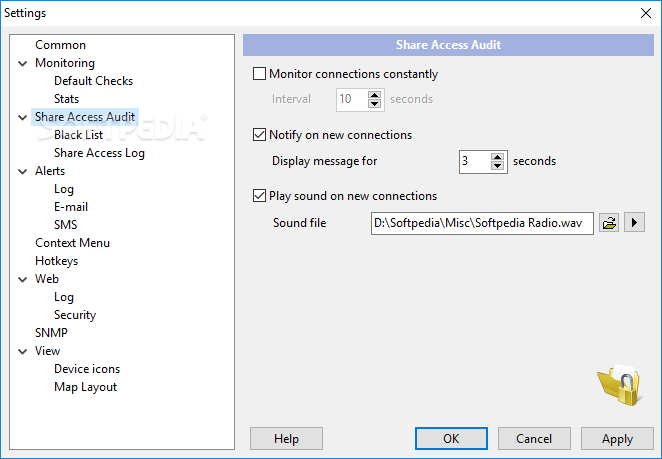Browse for sound file with folder icon

pyautogui.click(x=609, y=223)
